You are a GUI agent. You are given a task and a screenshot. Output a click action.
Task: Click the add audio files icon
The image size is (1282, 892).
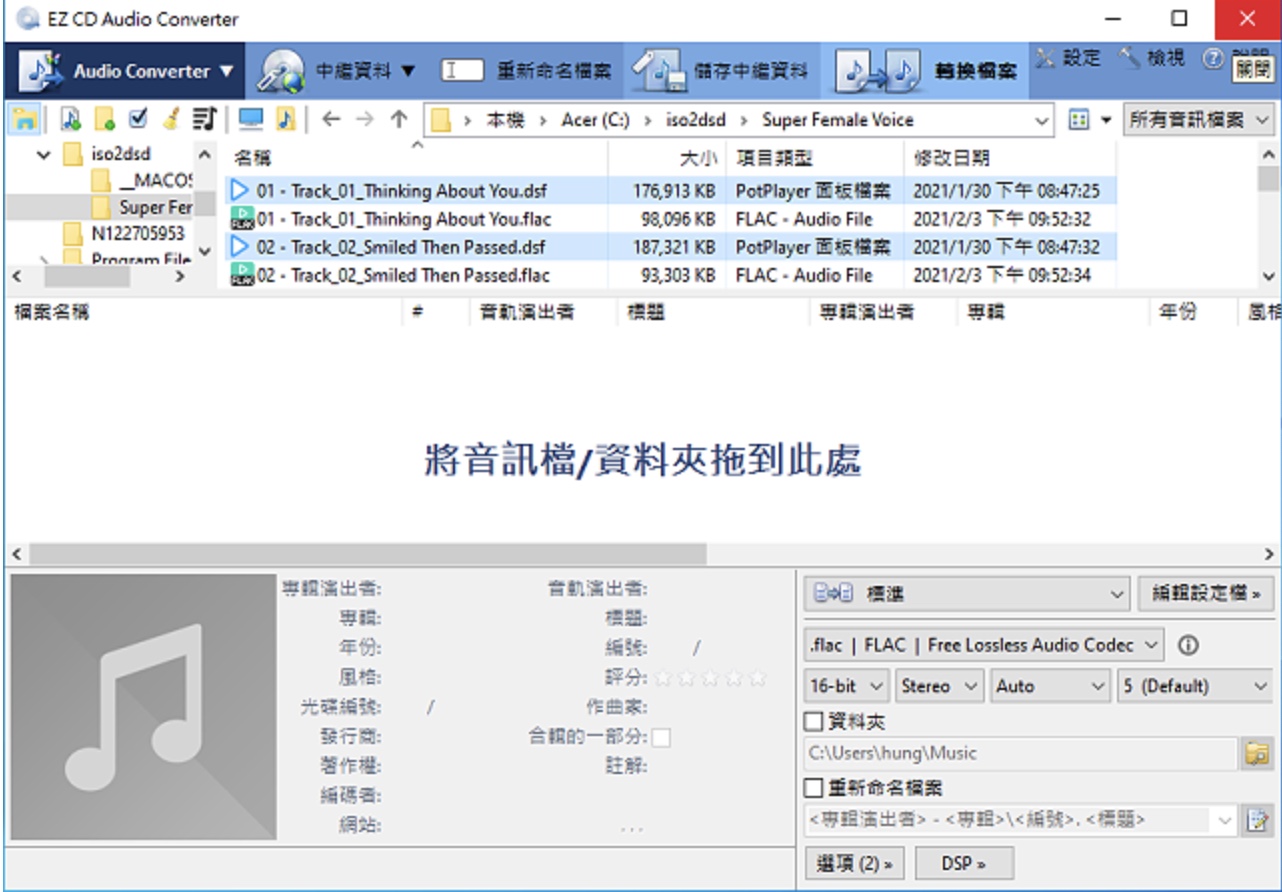[71, 120]
